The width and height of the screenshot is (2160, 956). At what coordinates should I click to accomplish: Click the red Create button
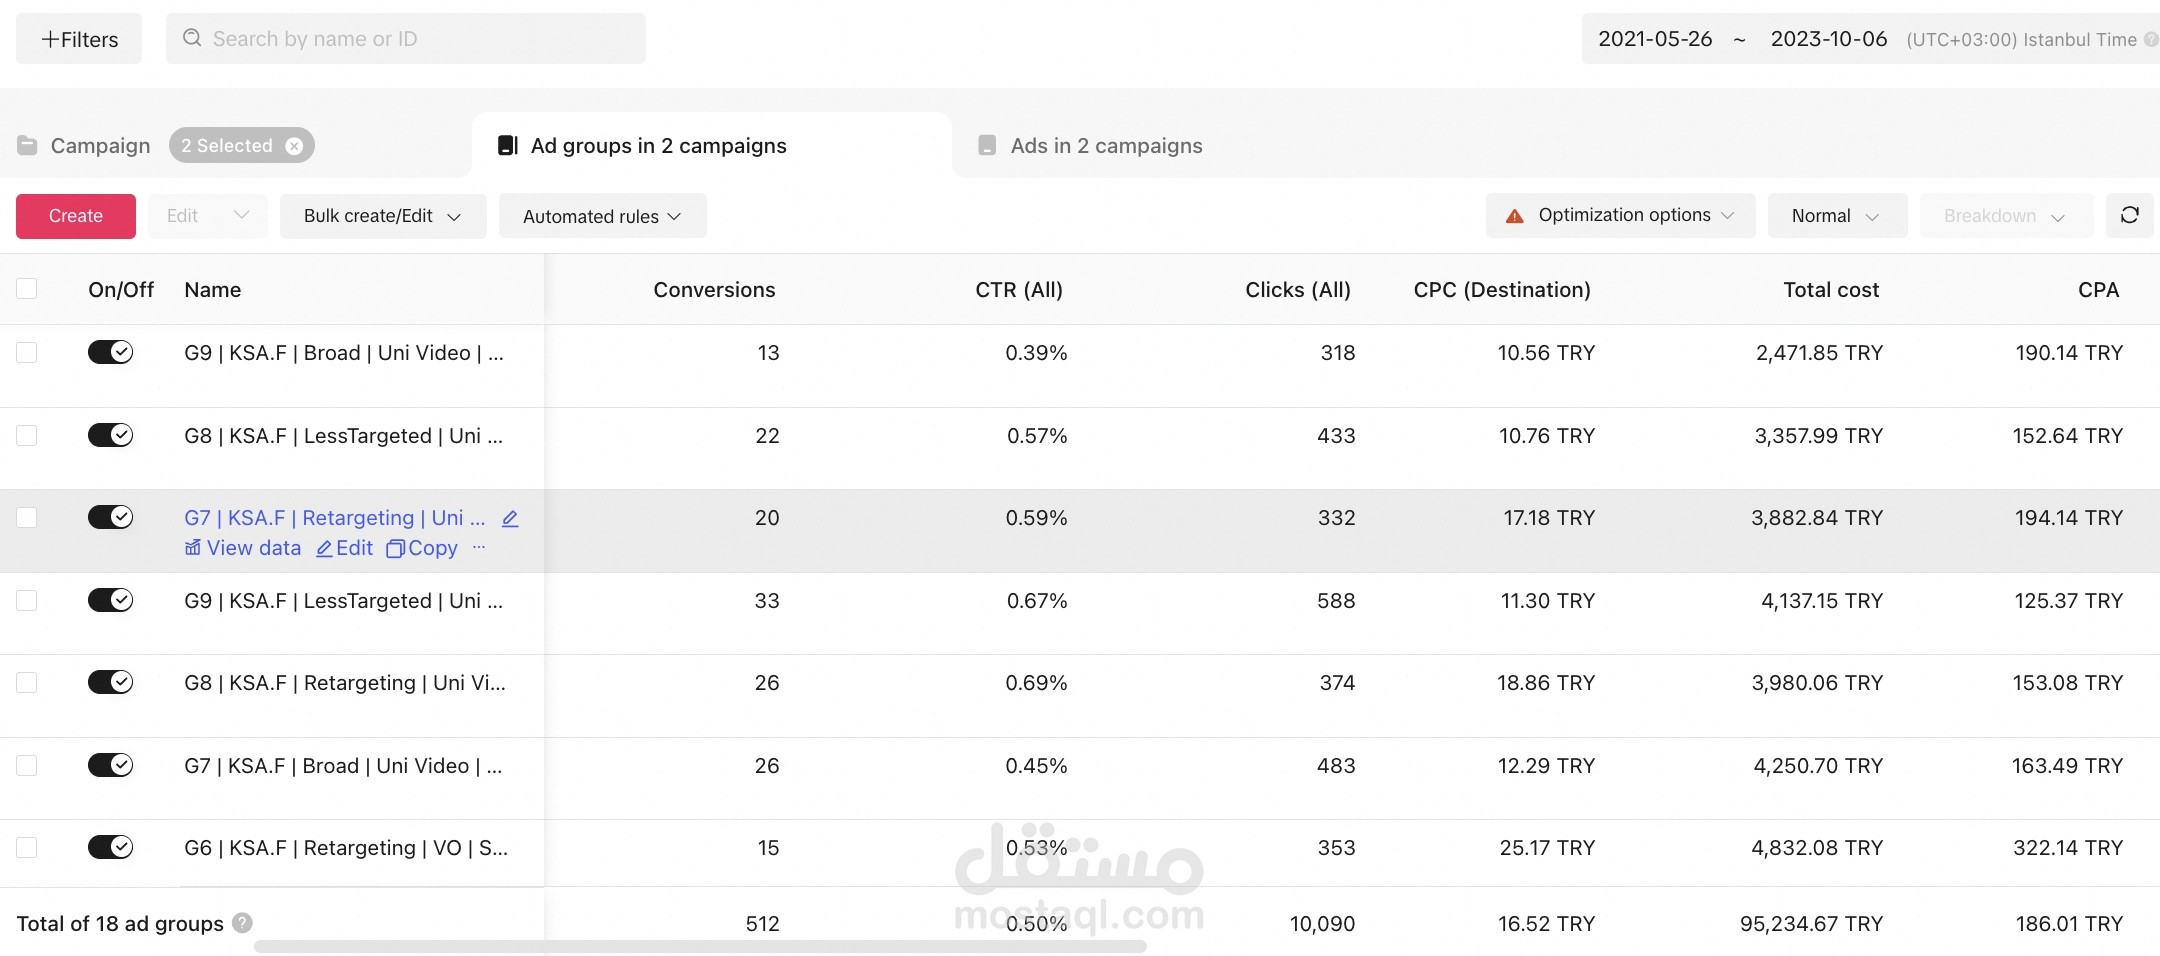coord(76,216)
